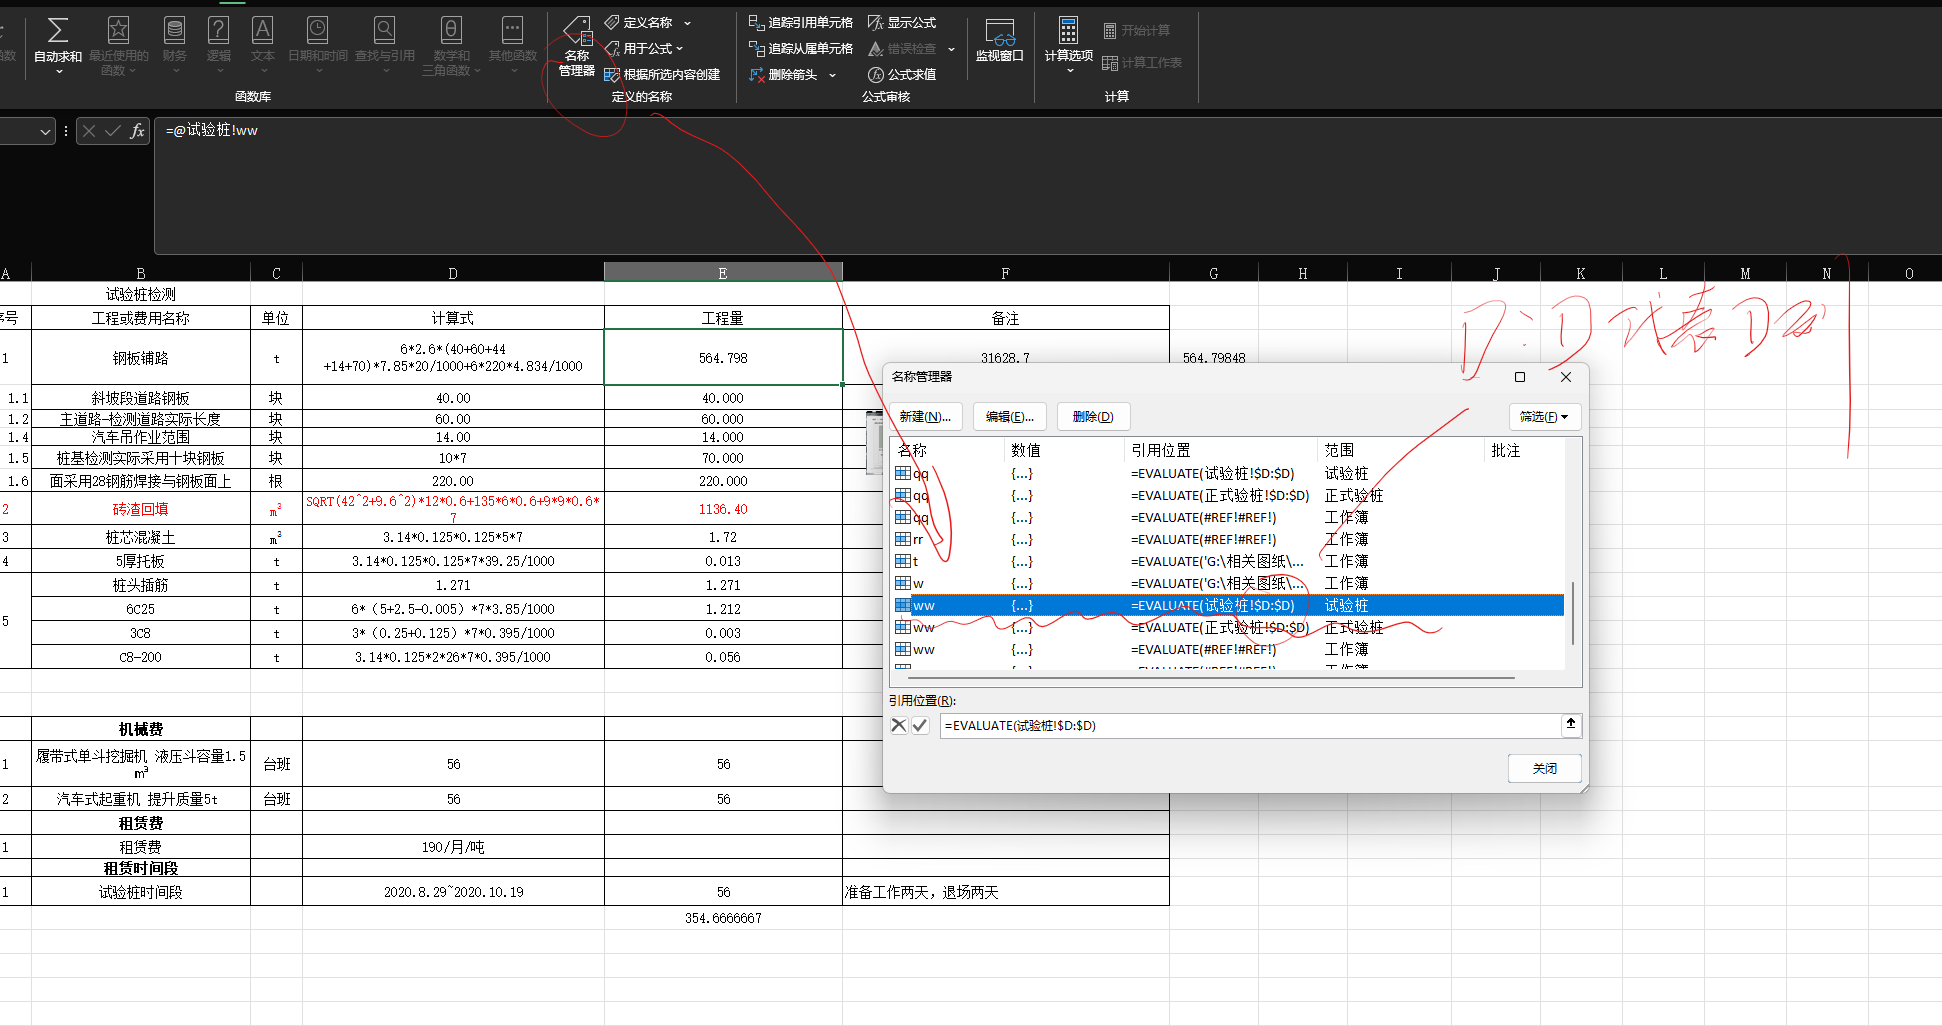Select cell containing 砖渣回填
Viewport: 1942px width, 1026px height.
(x=141, y=509)
